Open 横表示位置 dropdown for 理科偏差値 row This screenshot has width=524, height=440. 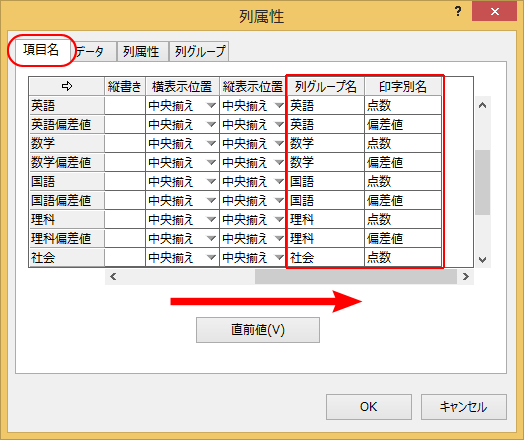[x=211, y=239]
